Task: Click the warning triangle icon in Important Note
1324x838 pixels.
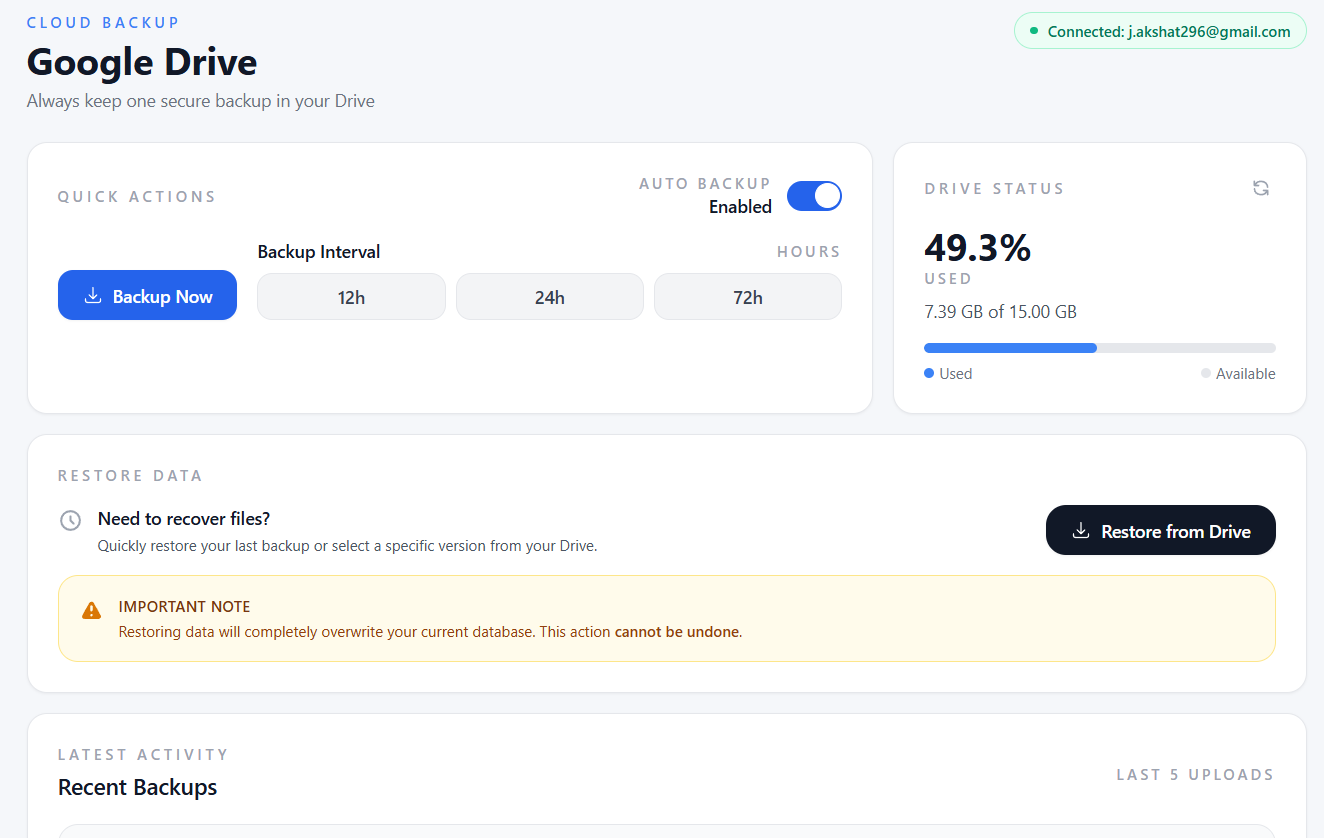Action: click(x=91, y=610)
